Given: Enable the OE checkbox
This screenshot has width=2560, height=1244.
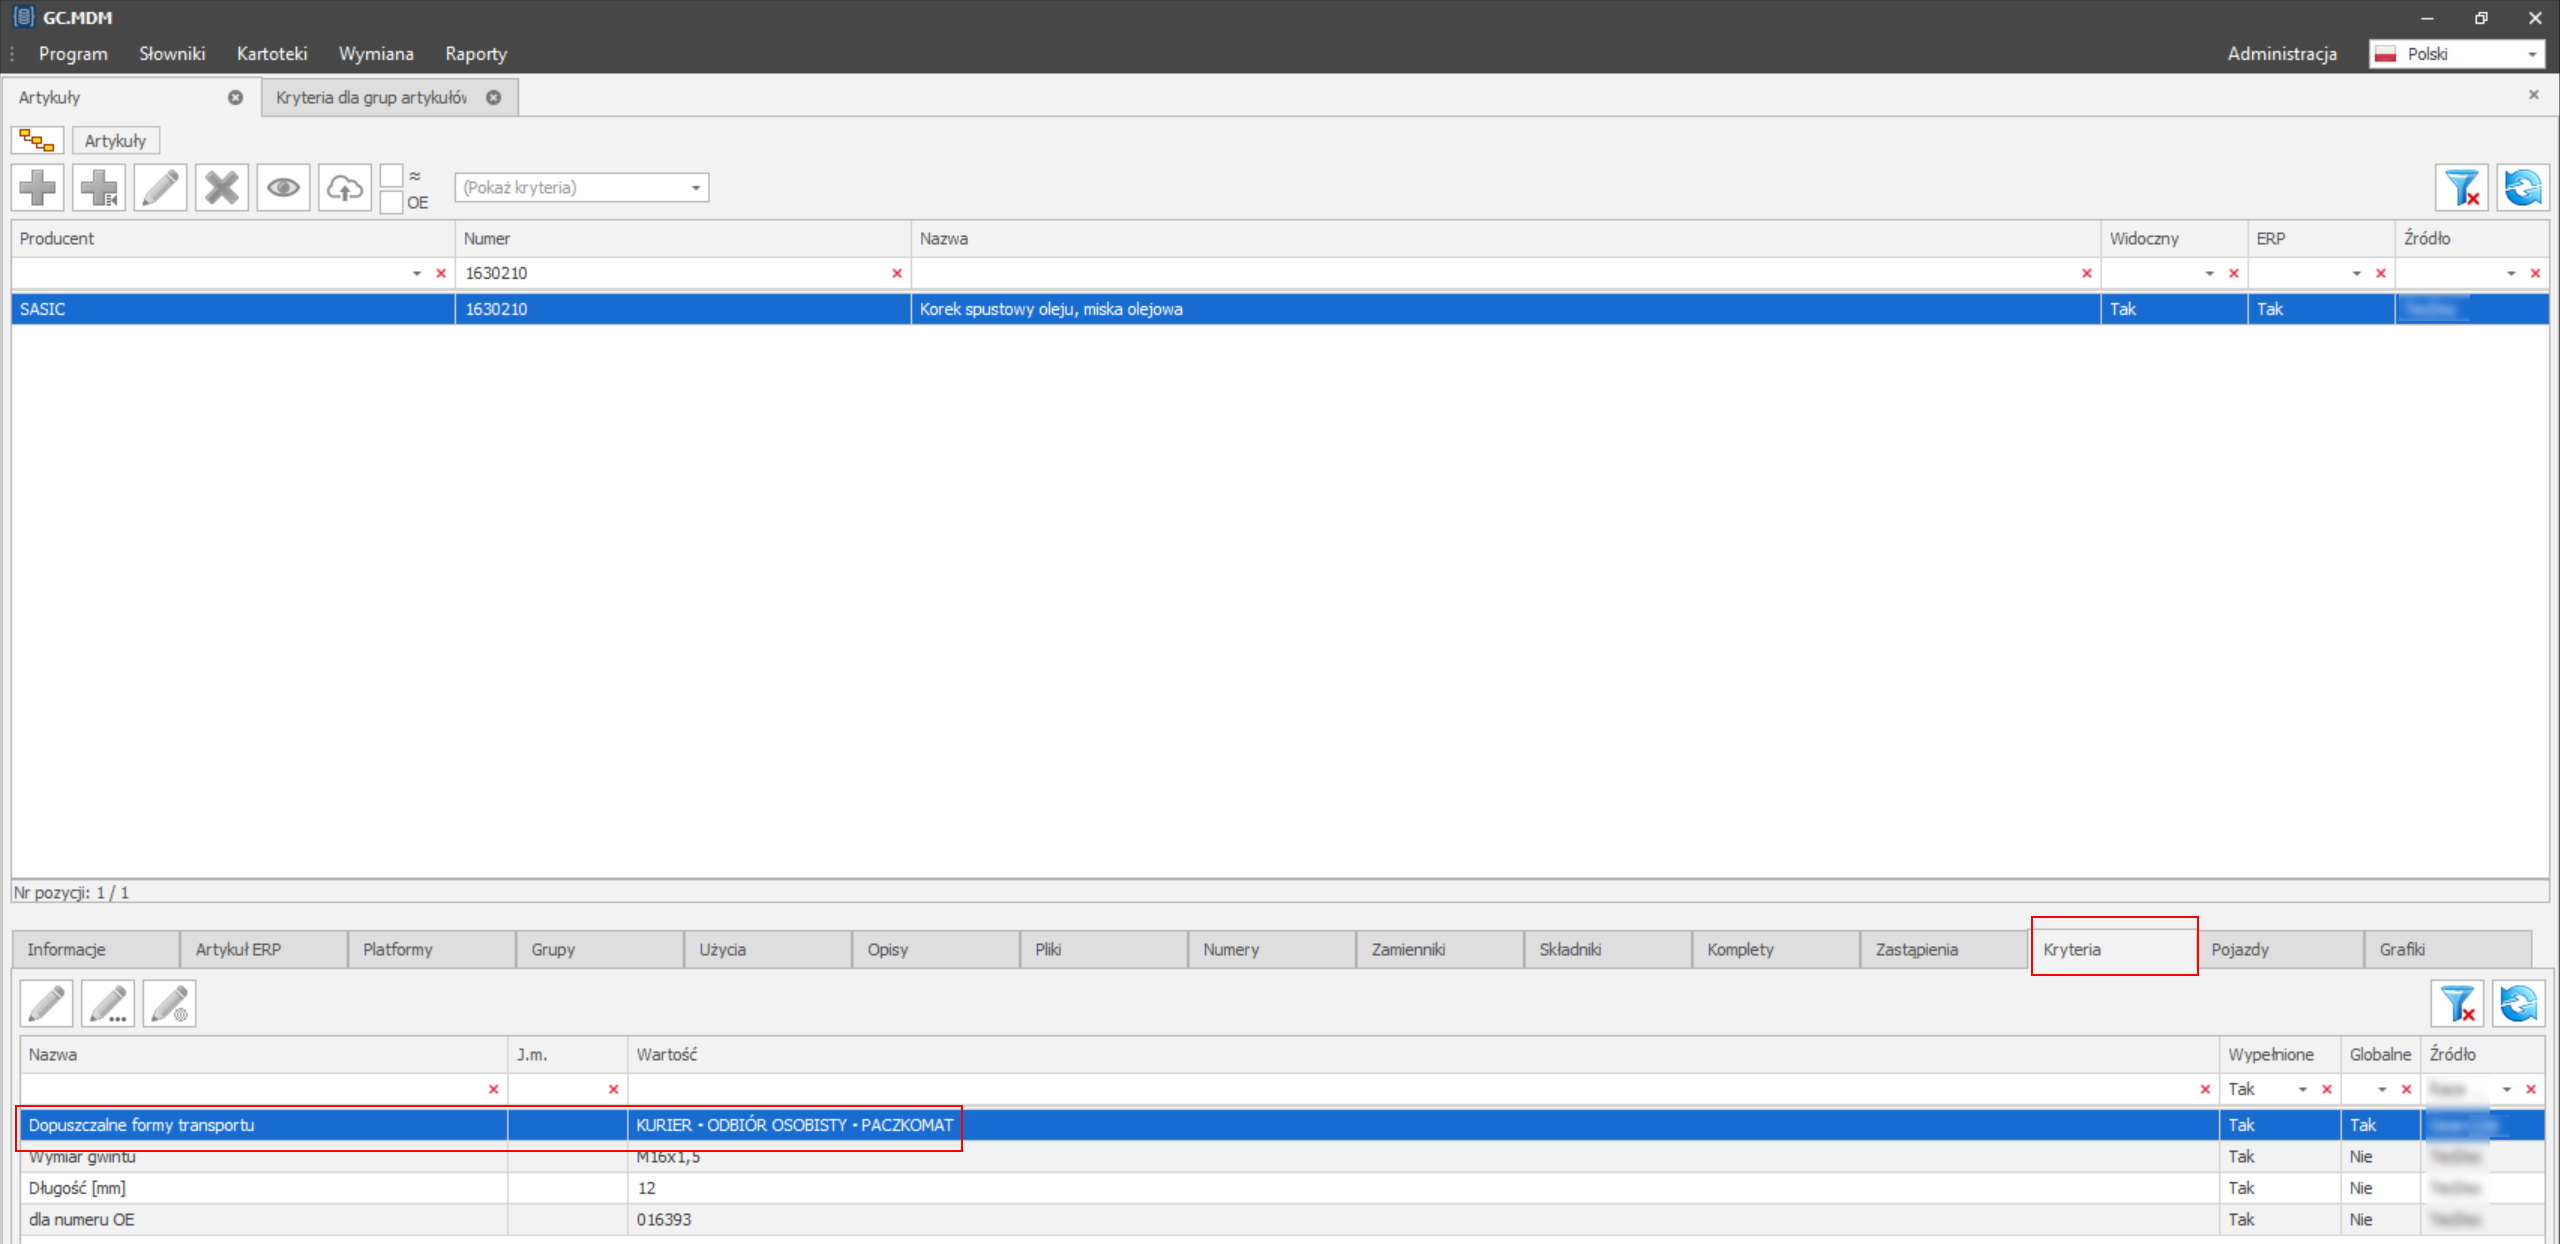Looking at the screenshot, I should coord(392,202).
